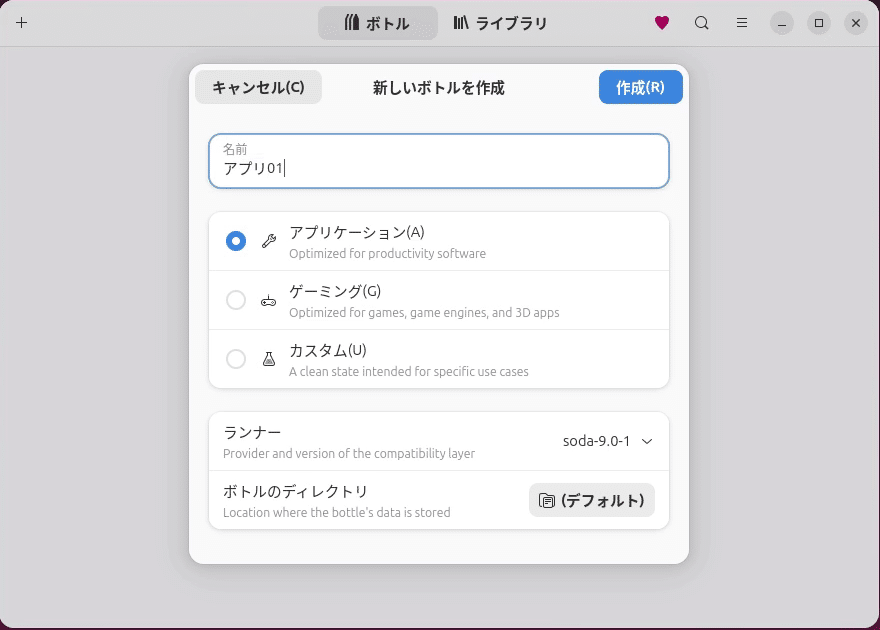Click the flask icon for Custom
Image resolution: width=880 pixels, height=630 pixels.
tap(269, 359)
